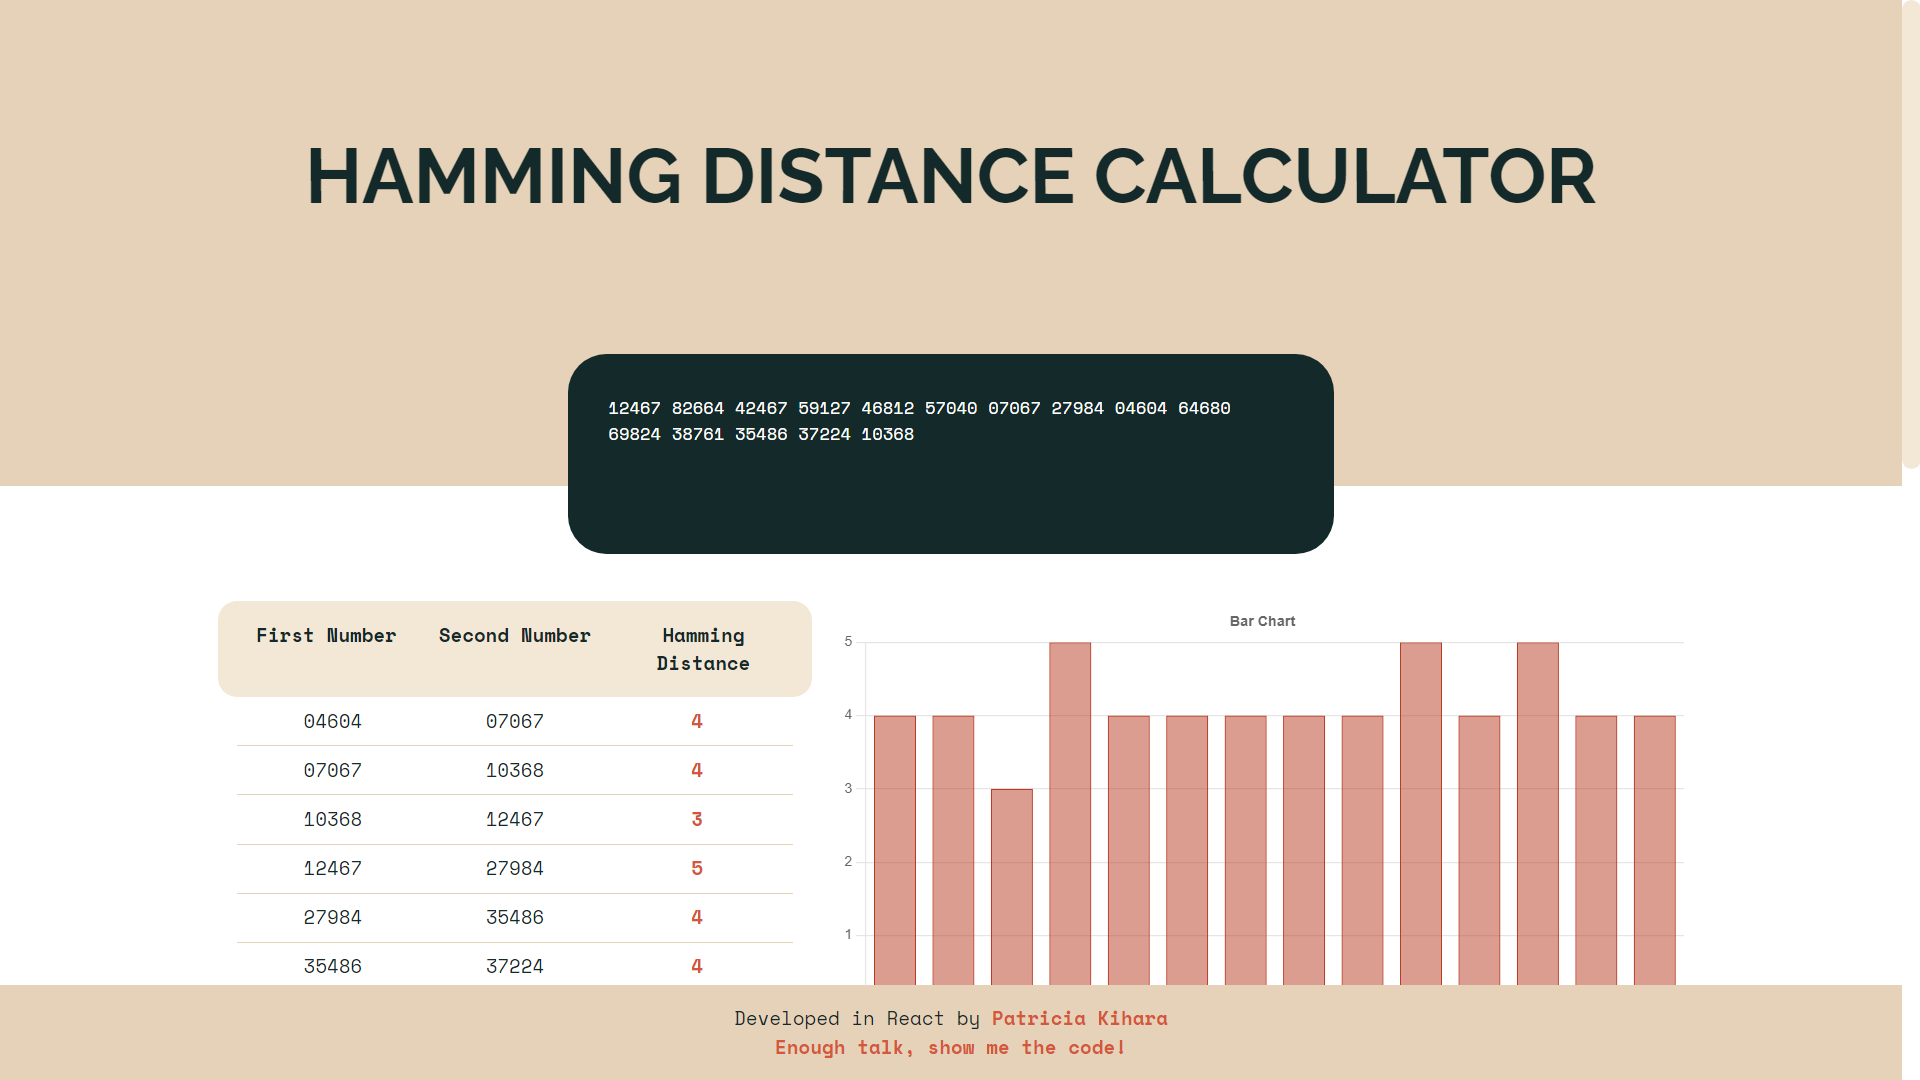
Task: Click first number 35486 in sixth row
Action: coord(332,966)
